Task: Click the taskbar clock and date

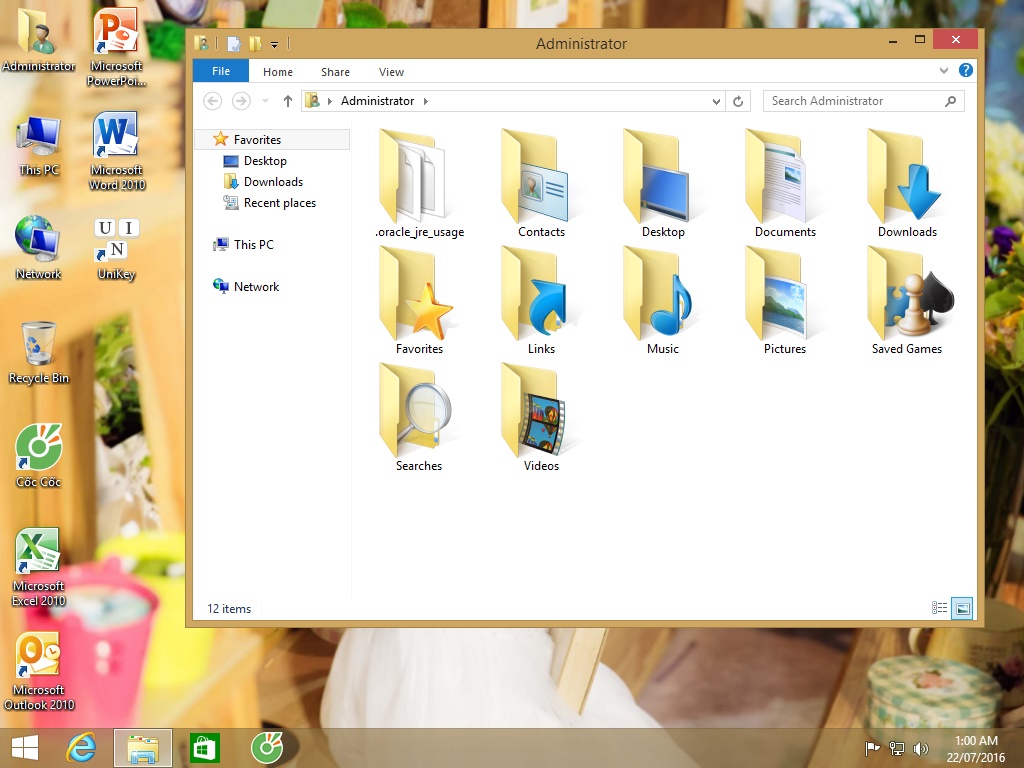Action: point(976,748)
